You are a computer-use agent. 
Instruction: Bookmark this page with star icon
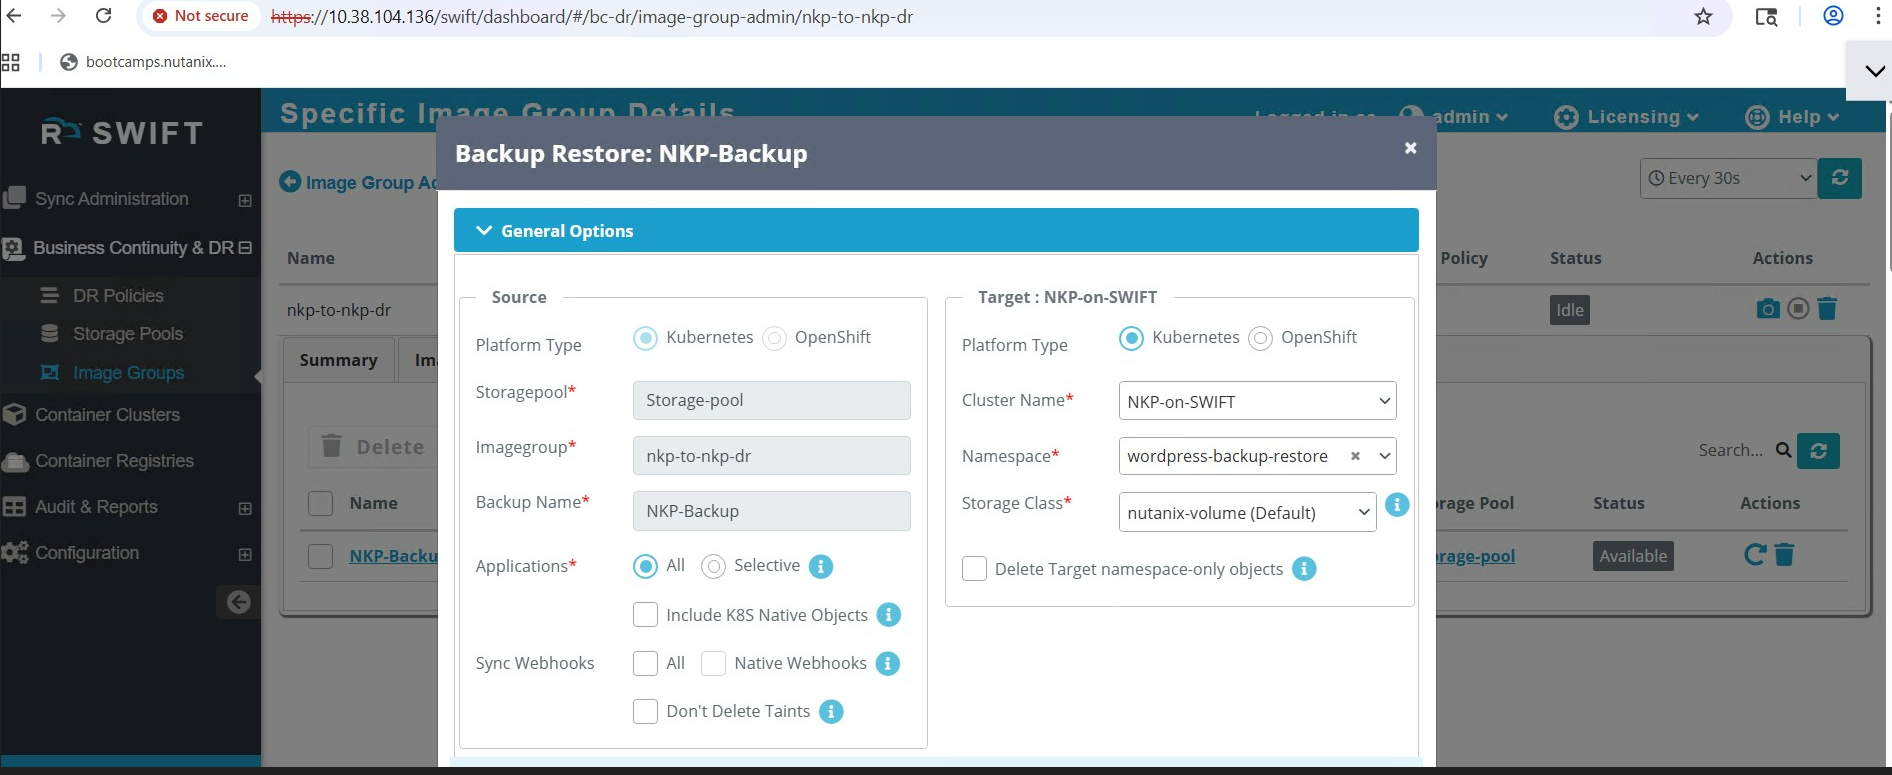click(x=1703, y=16)
